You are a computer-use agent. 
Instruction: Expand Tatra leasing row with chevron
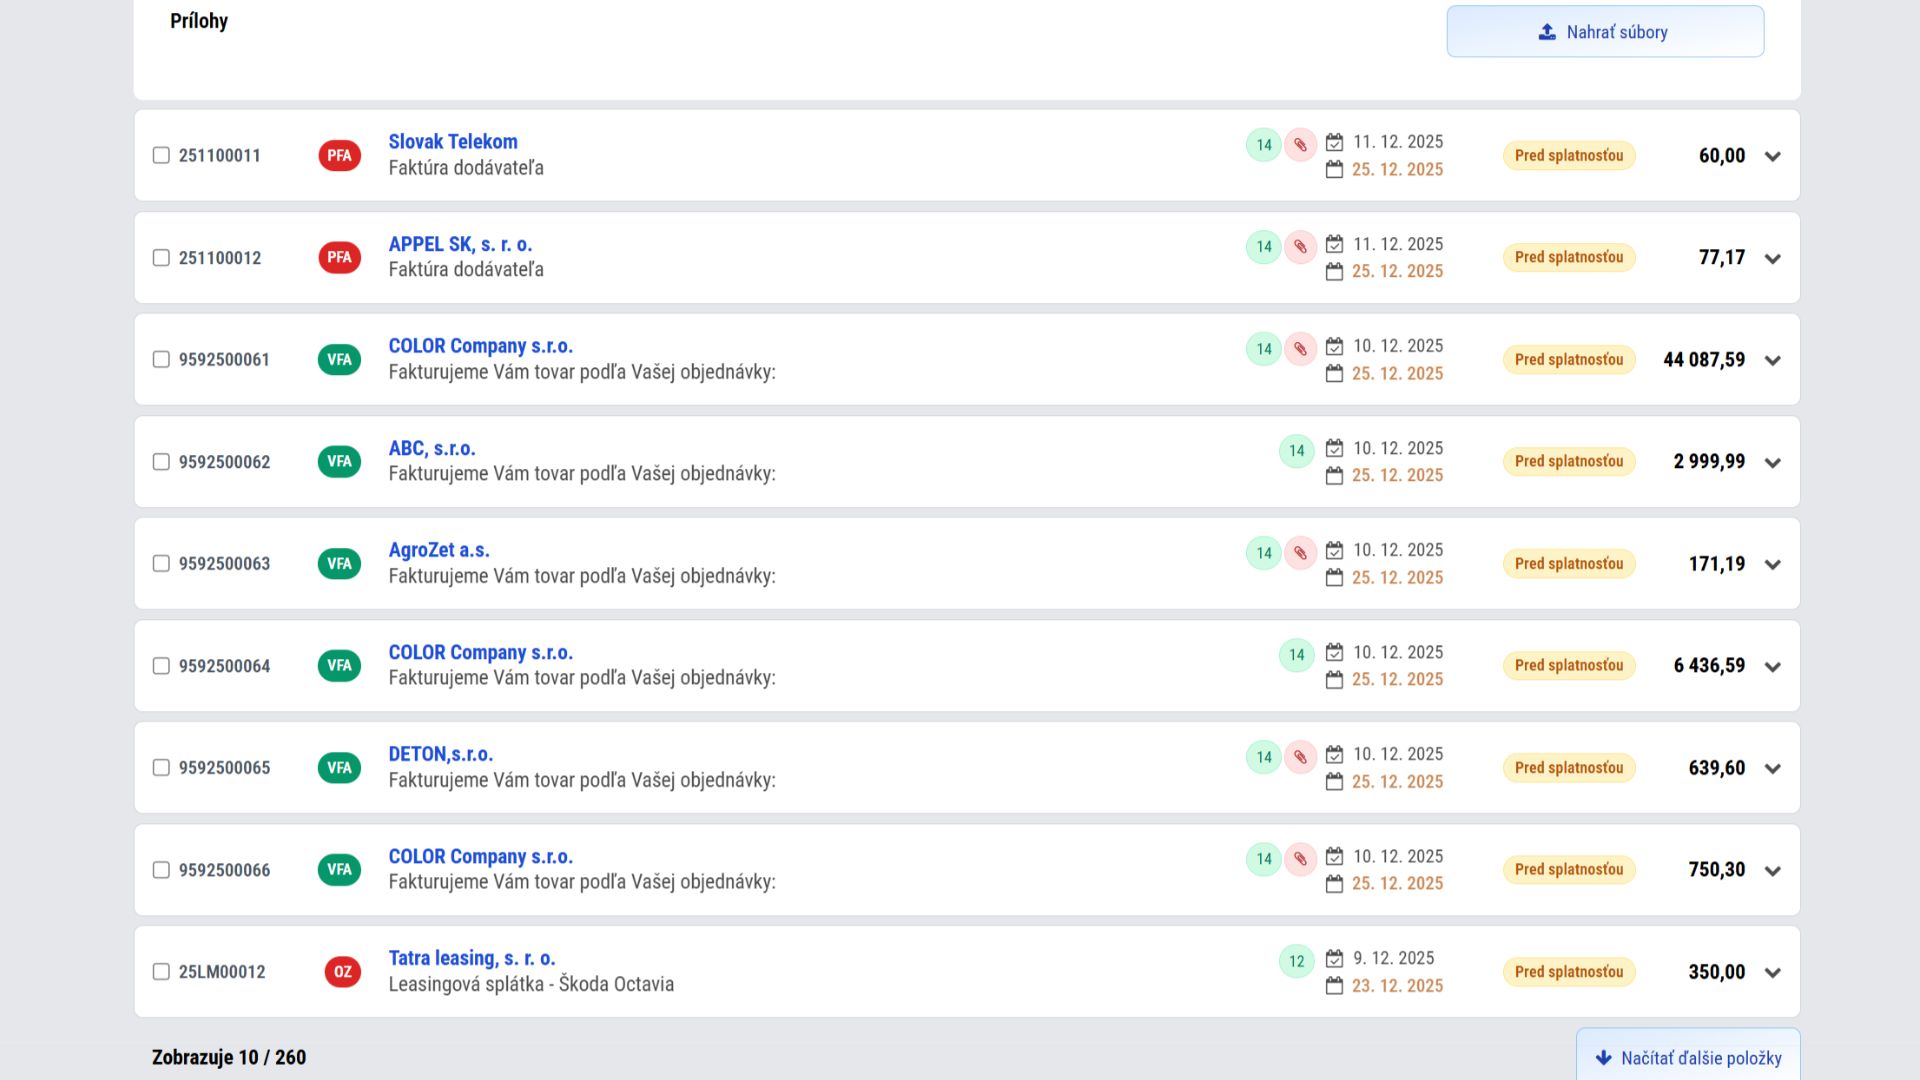(x=1773, y=973)
